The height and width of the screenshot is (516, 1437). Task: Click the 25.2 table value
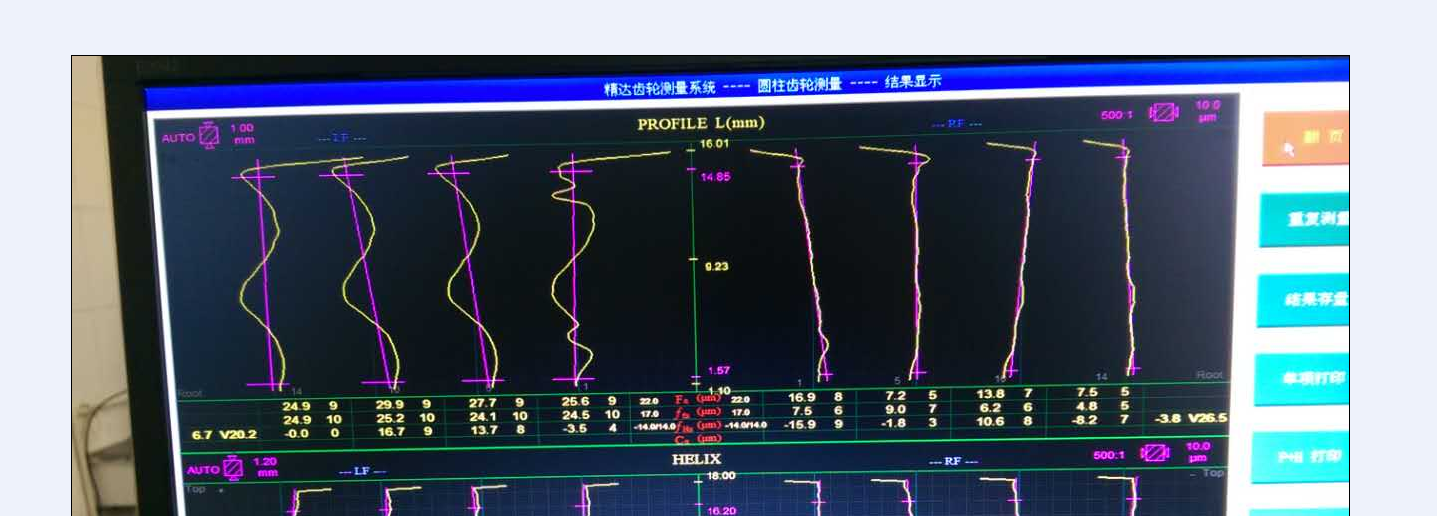[389, 419]
